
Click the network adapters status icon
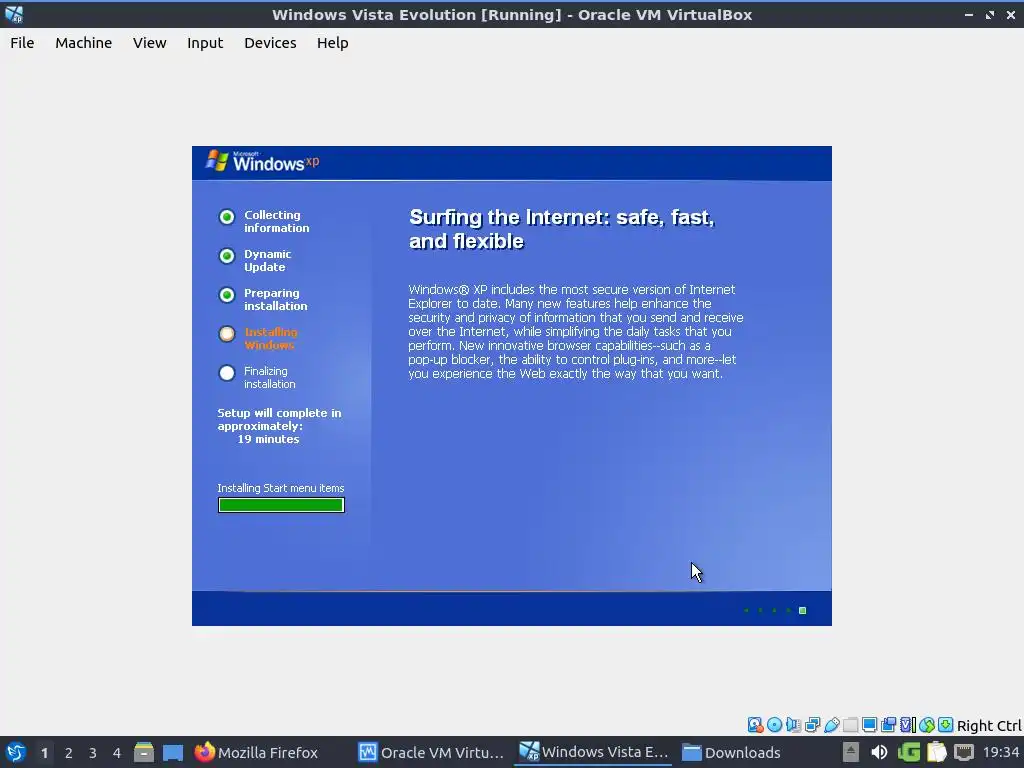(812, 725)
